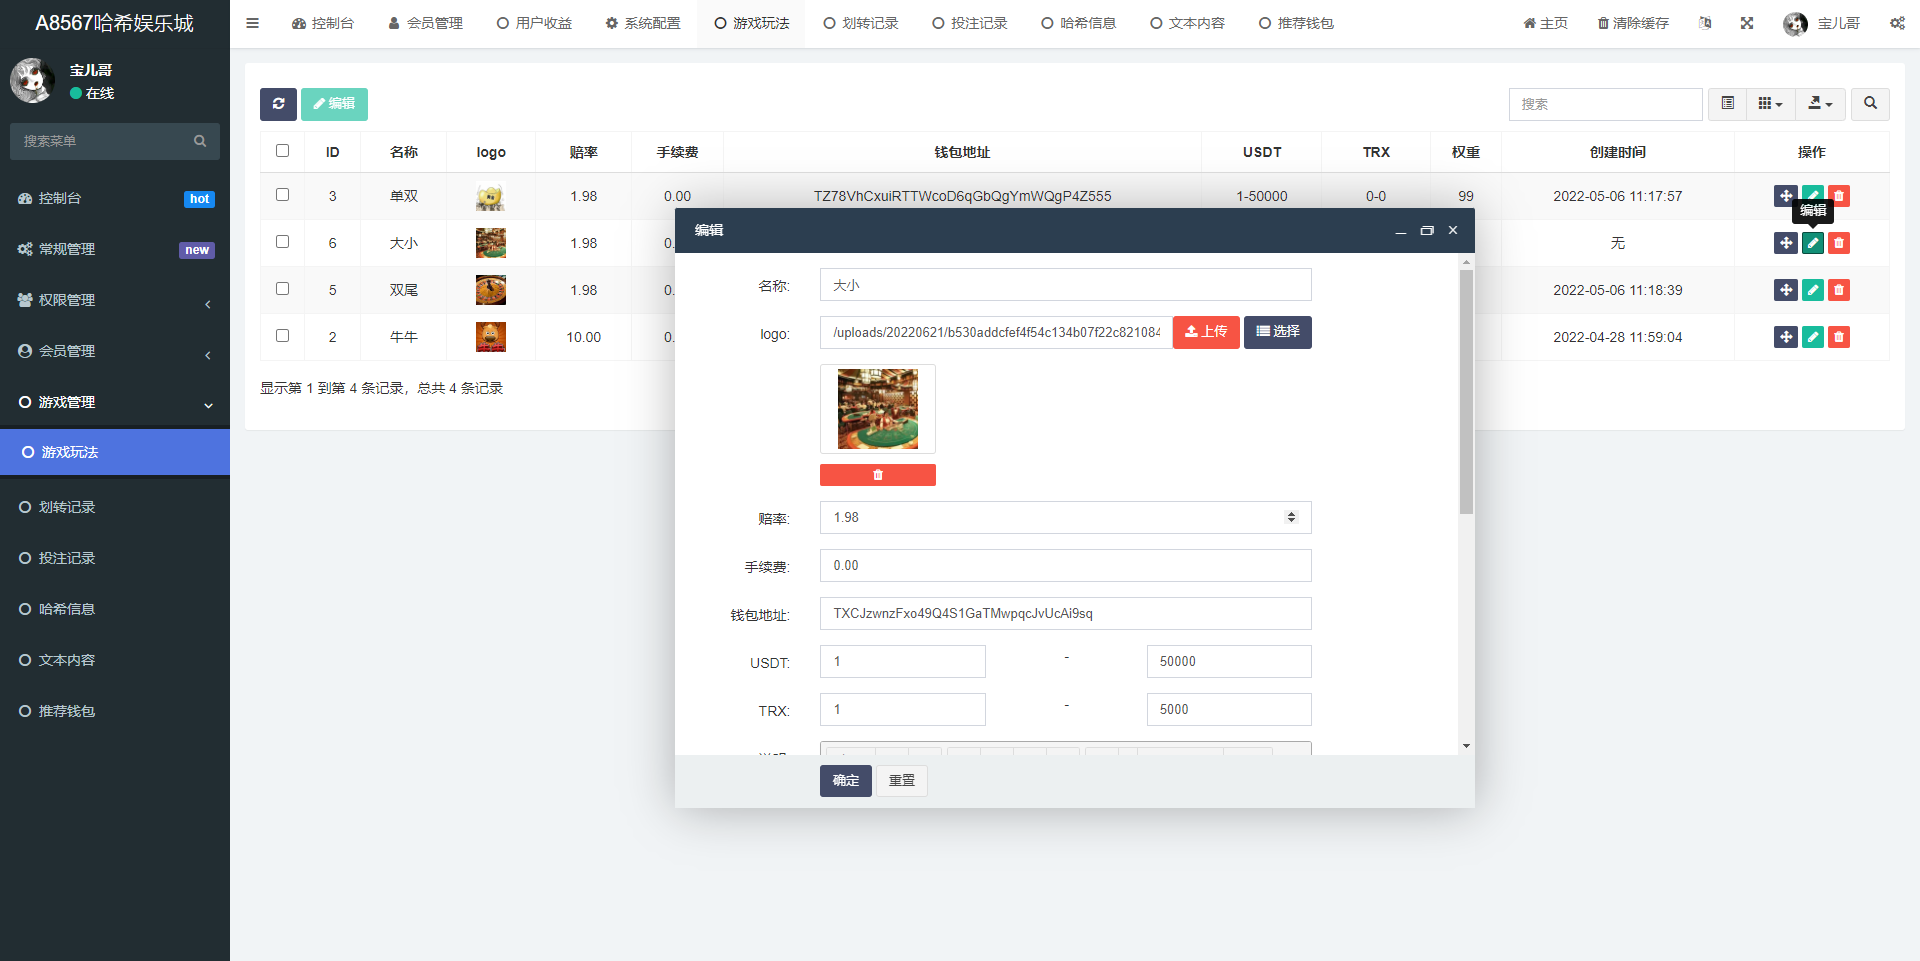Check the checkbox for row ID 3
This screenshot has width=1920, height=961.
coord(282,195)
